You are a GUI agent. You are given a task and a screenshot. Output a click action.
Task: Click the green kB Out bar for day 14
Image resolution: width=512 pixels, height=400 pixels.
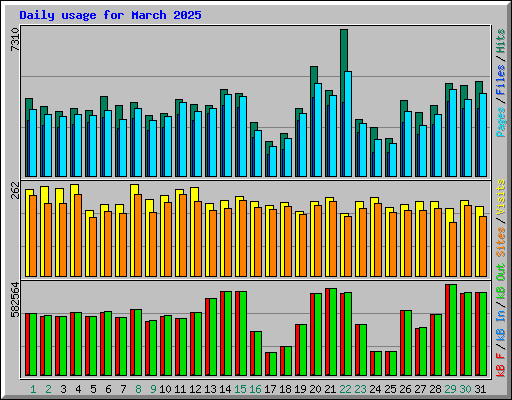[x=228, y=333]
